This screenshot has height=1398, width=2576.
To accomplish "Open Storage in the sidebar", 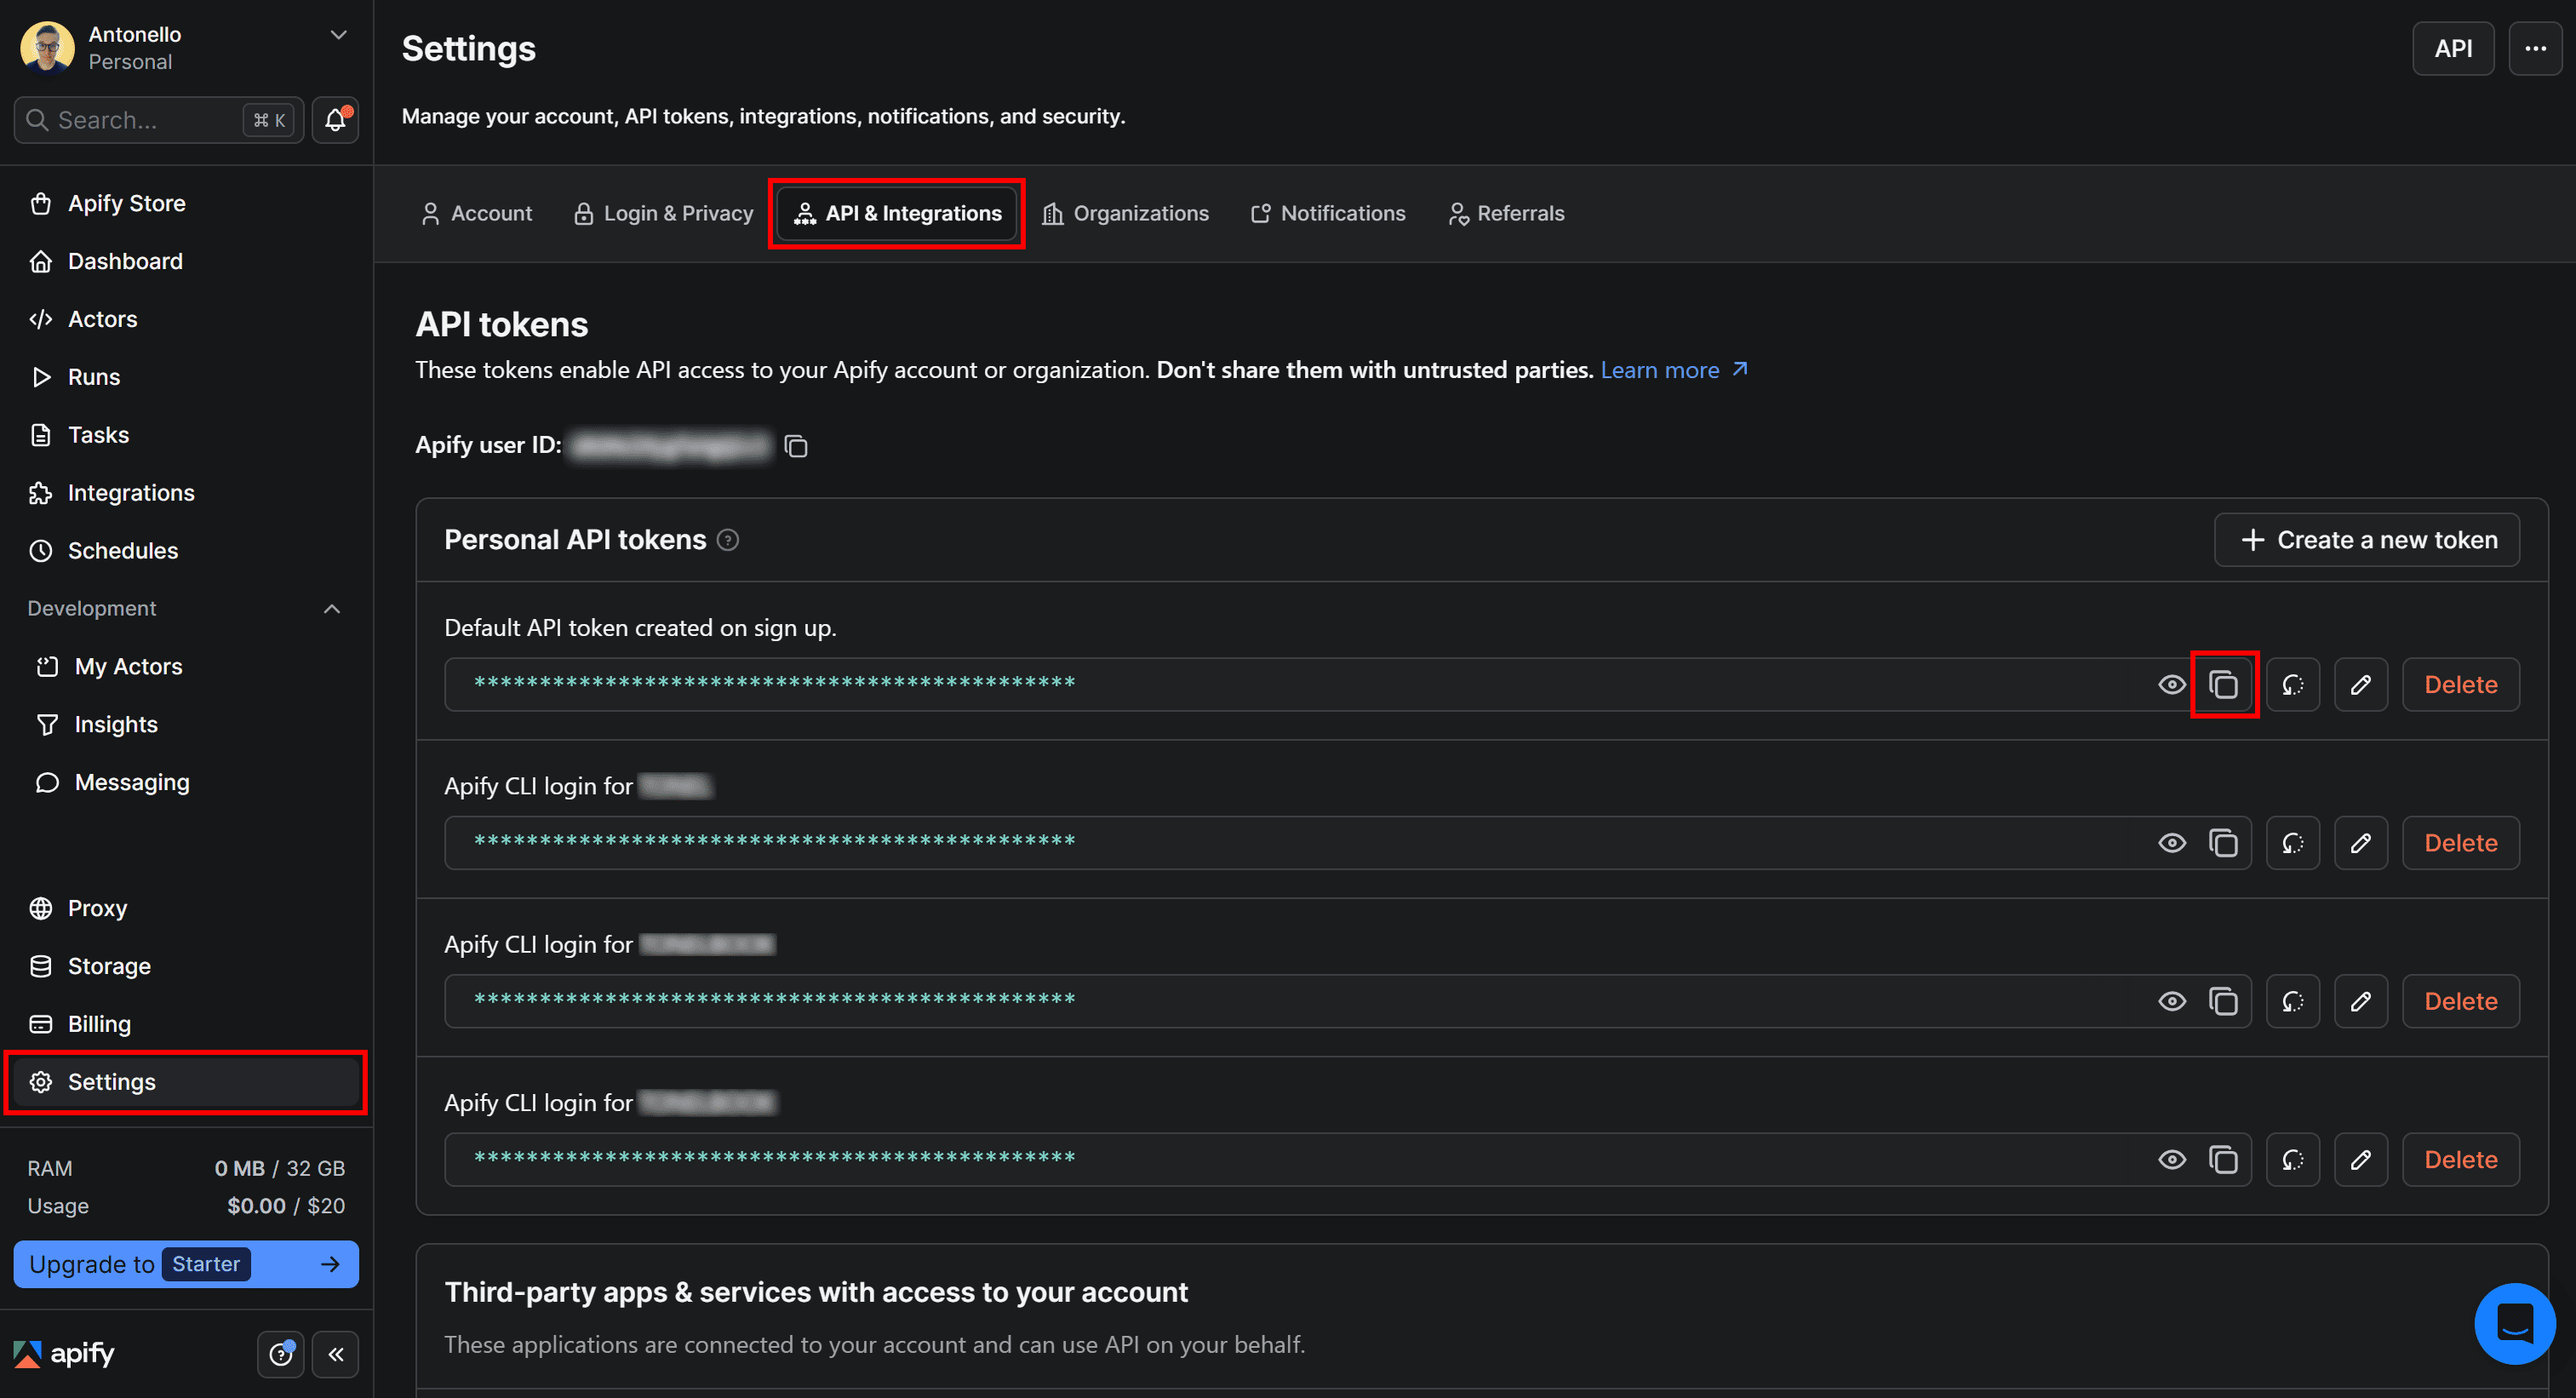I will point(186,967).
